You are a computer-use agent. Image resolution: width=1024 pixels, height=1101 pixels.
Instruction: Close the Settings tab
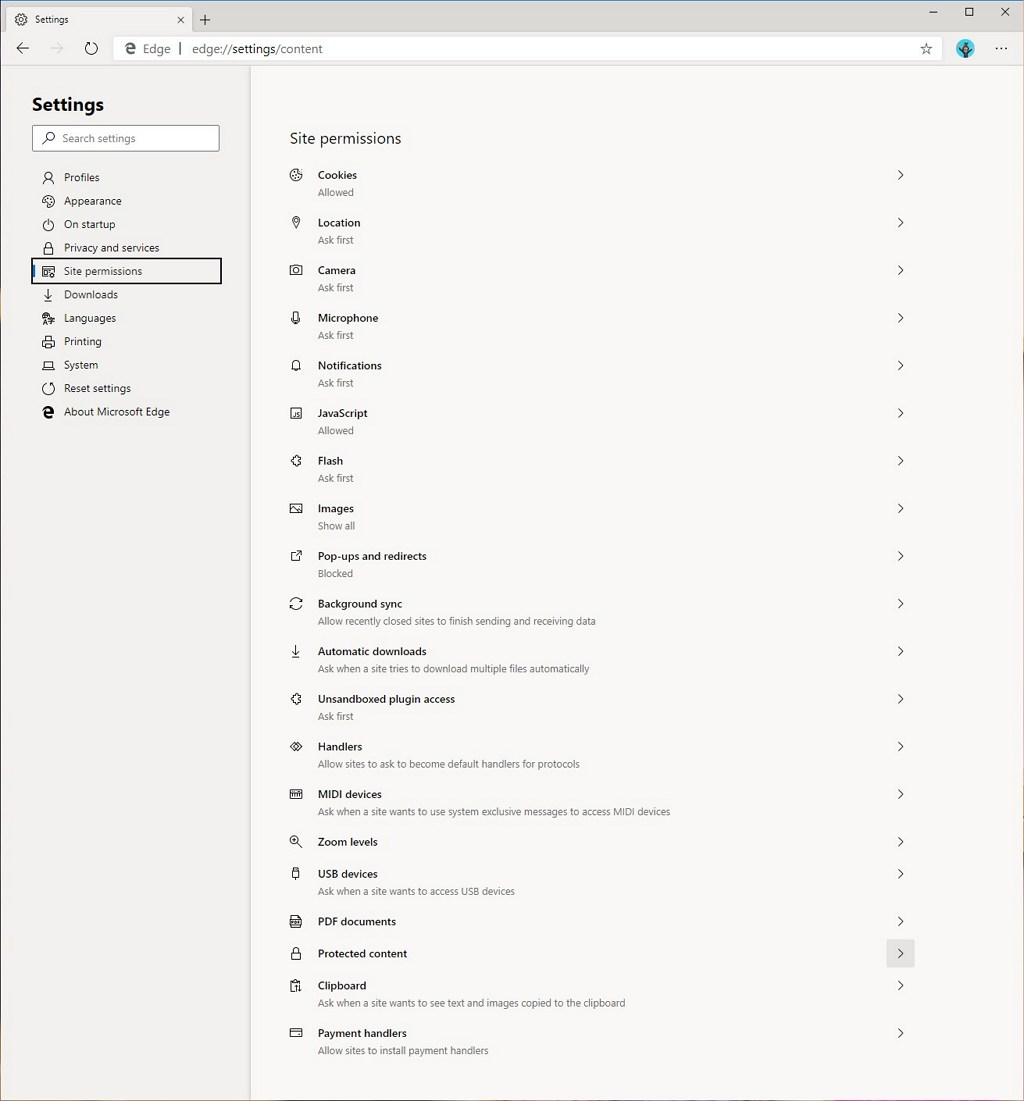[x=180, y=20]
